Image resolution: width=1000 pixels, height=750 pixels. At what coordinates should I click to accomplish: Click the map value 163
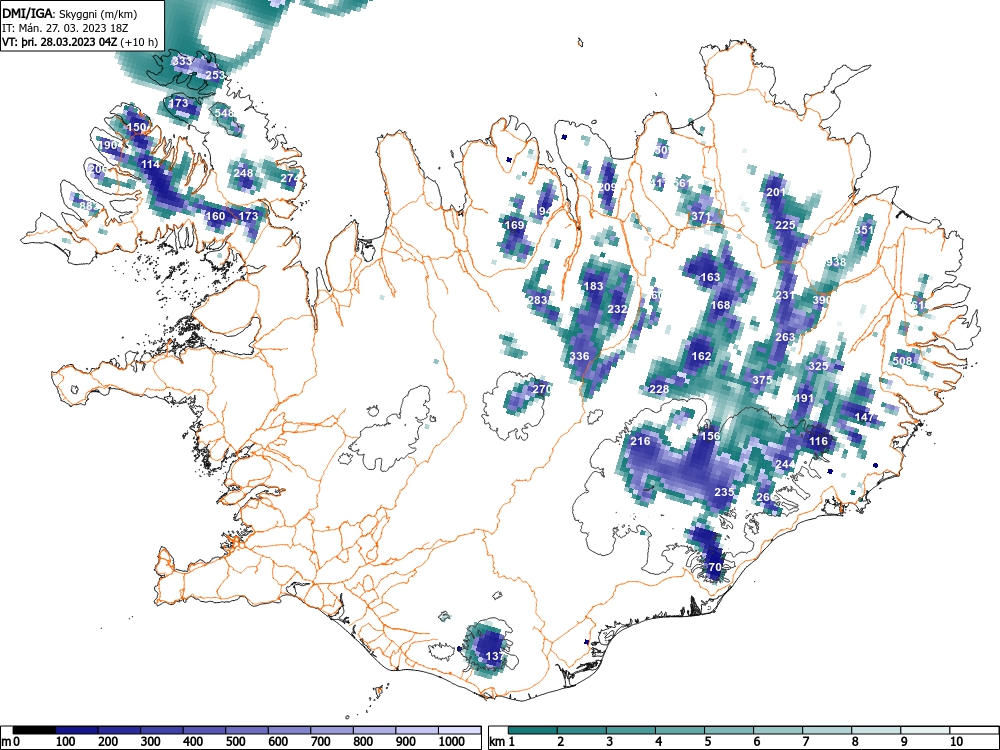[x=710, y=277]
